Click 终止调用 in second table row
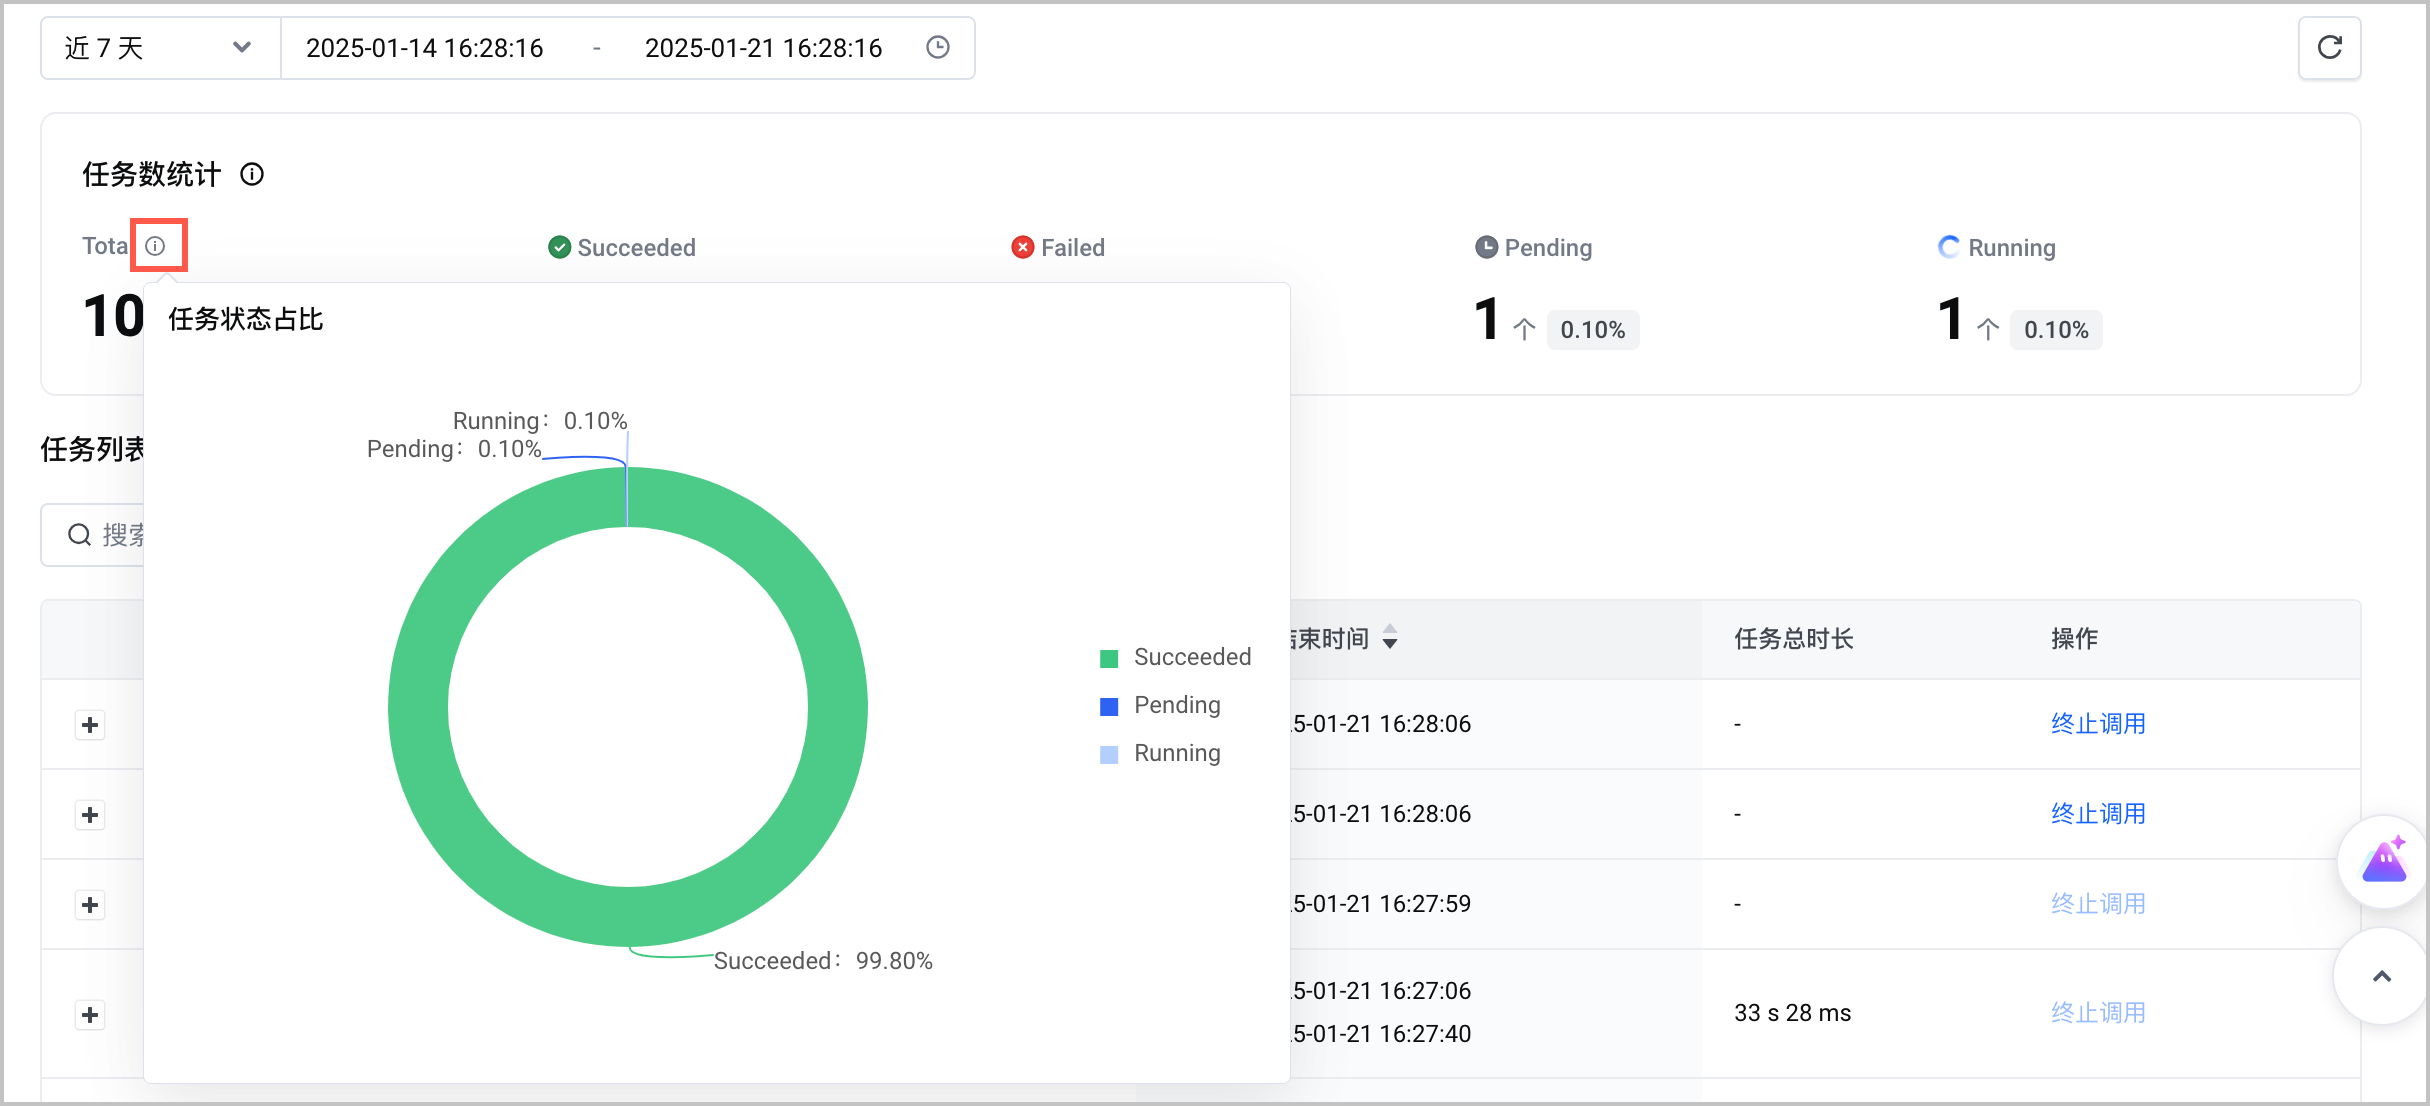This screenshot has width=2430, height=1106. point(2098,814)
